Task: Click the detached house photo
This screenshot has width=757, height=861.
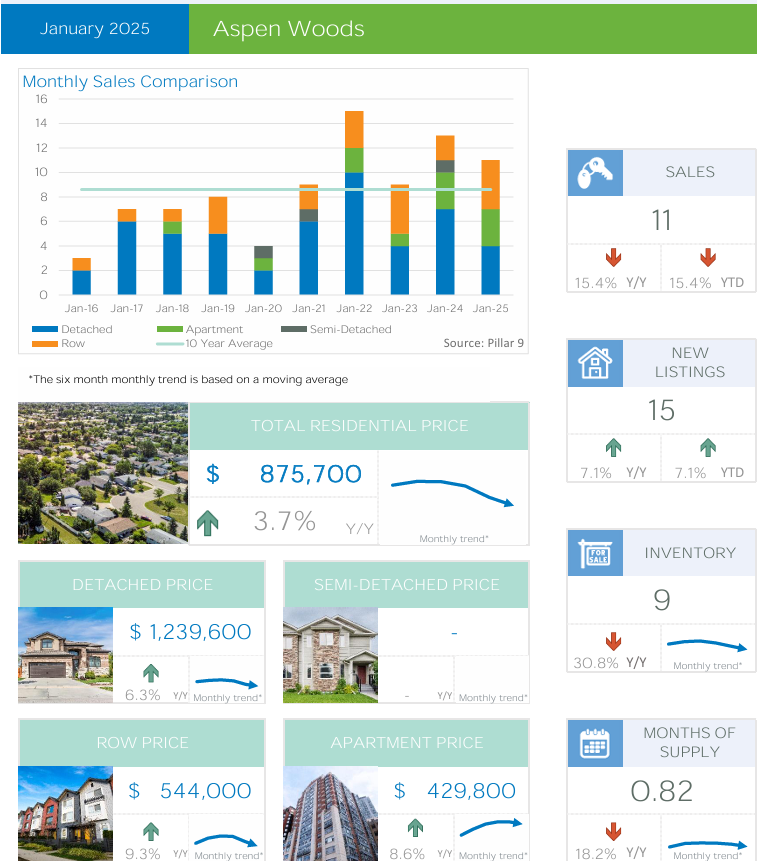Action: click(65, 655)
